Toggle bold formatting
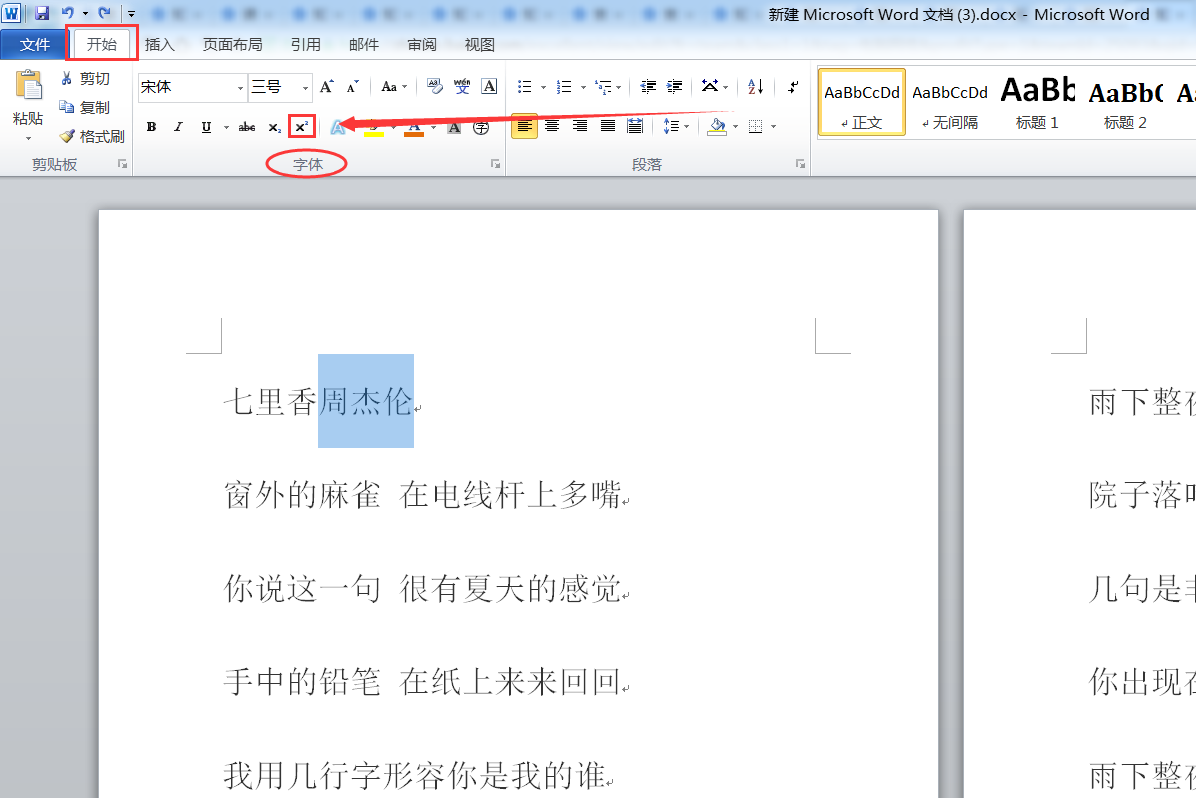This screenshot has width=1196, height=798. [151, 127]
